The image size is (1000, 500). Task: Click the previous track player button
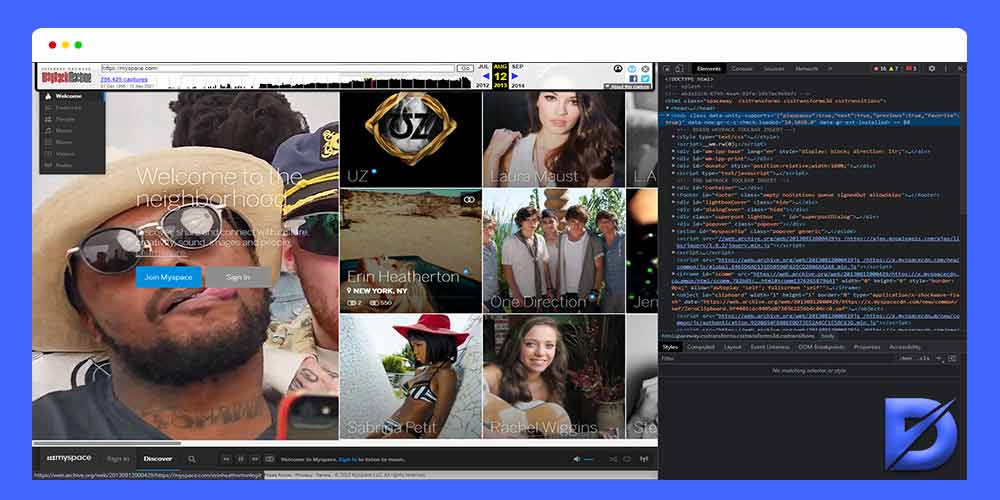click(x=226, y=459)
